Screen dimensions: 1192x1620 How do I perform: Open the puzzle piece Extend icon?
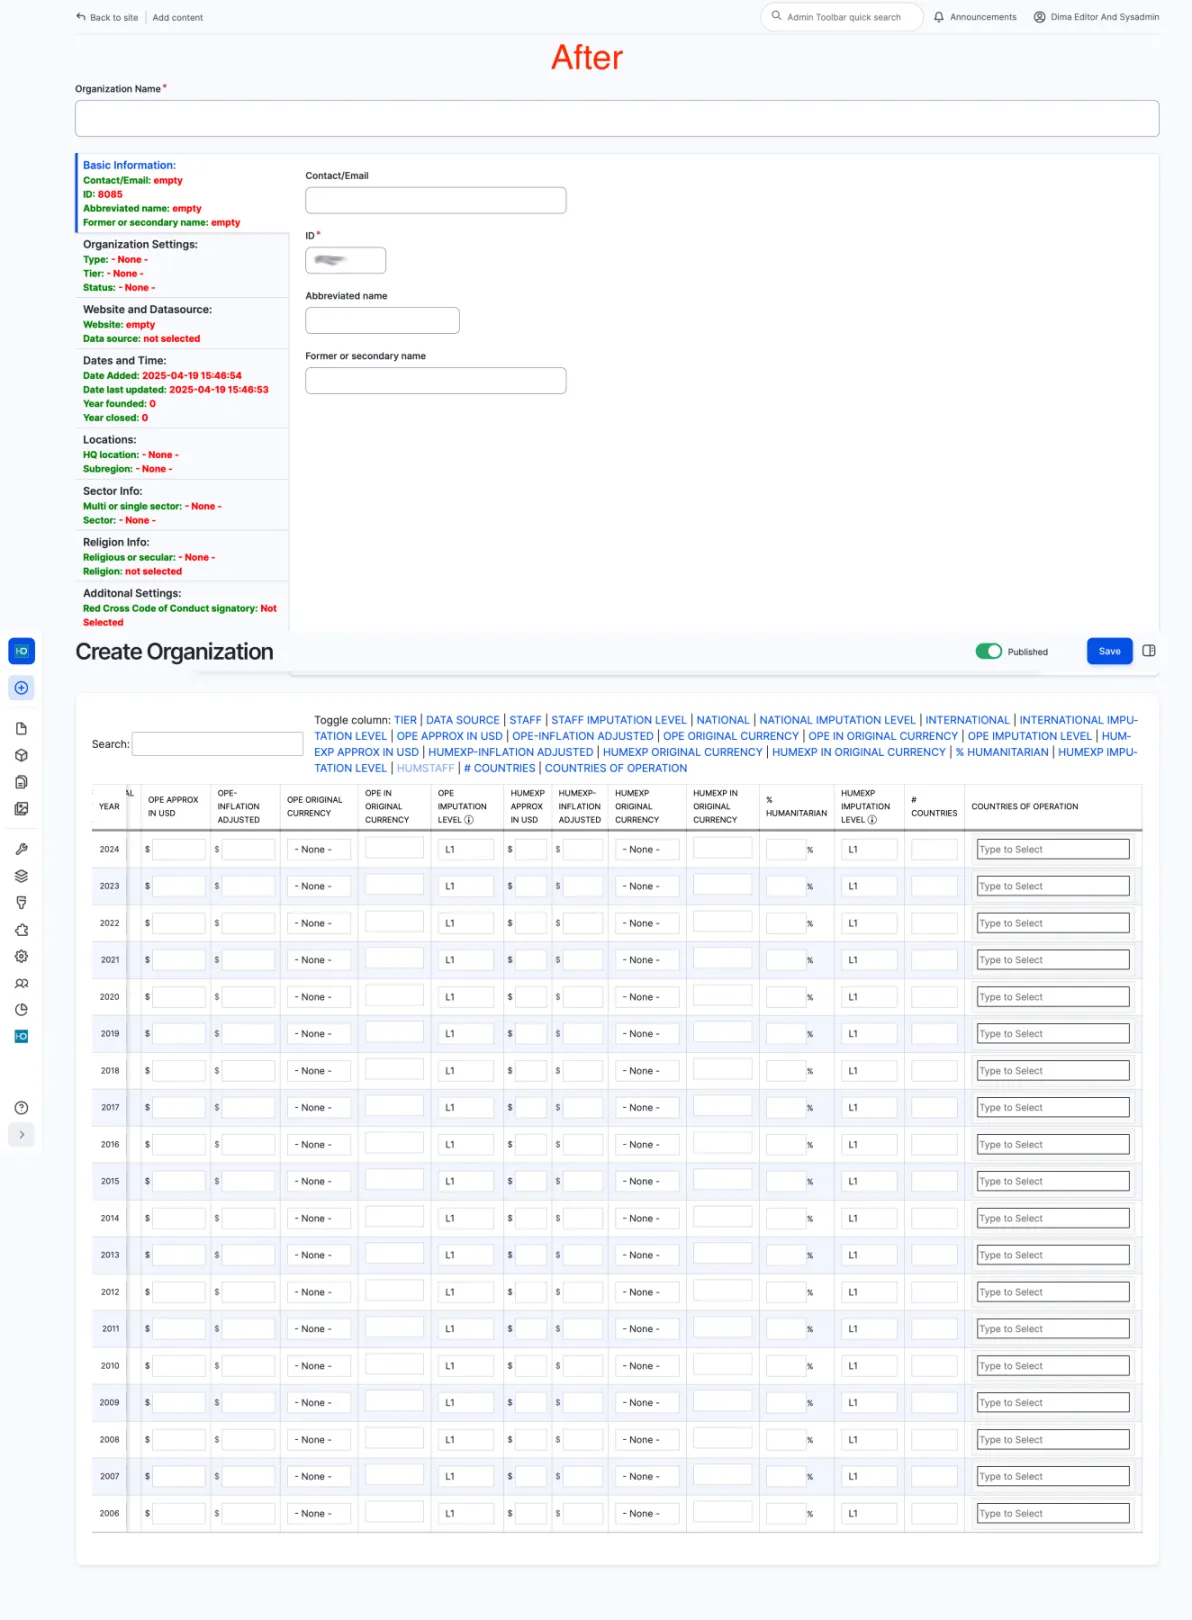click(x=21, y=930)
